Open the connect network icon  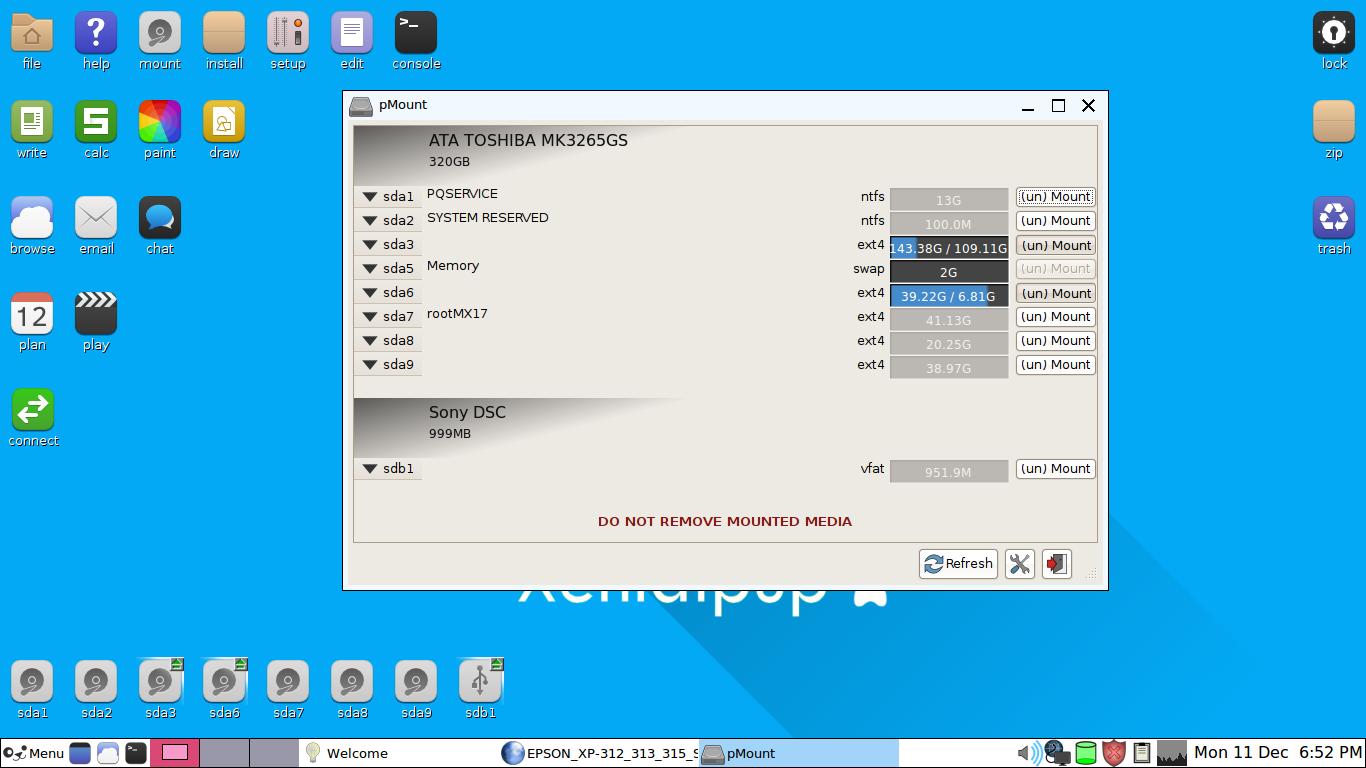(x=33, y=418)
